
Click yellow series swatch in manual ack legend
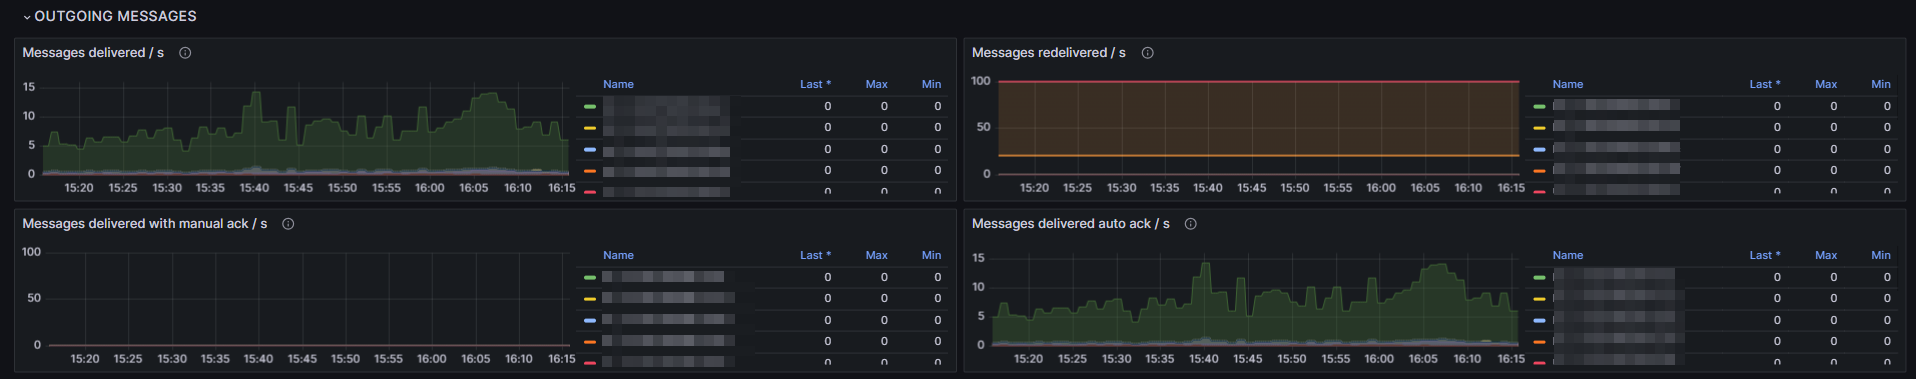pos(590,299)
